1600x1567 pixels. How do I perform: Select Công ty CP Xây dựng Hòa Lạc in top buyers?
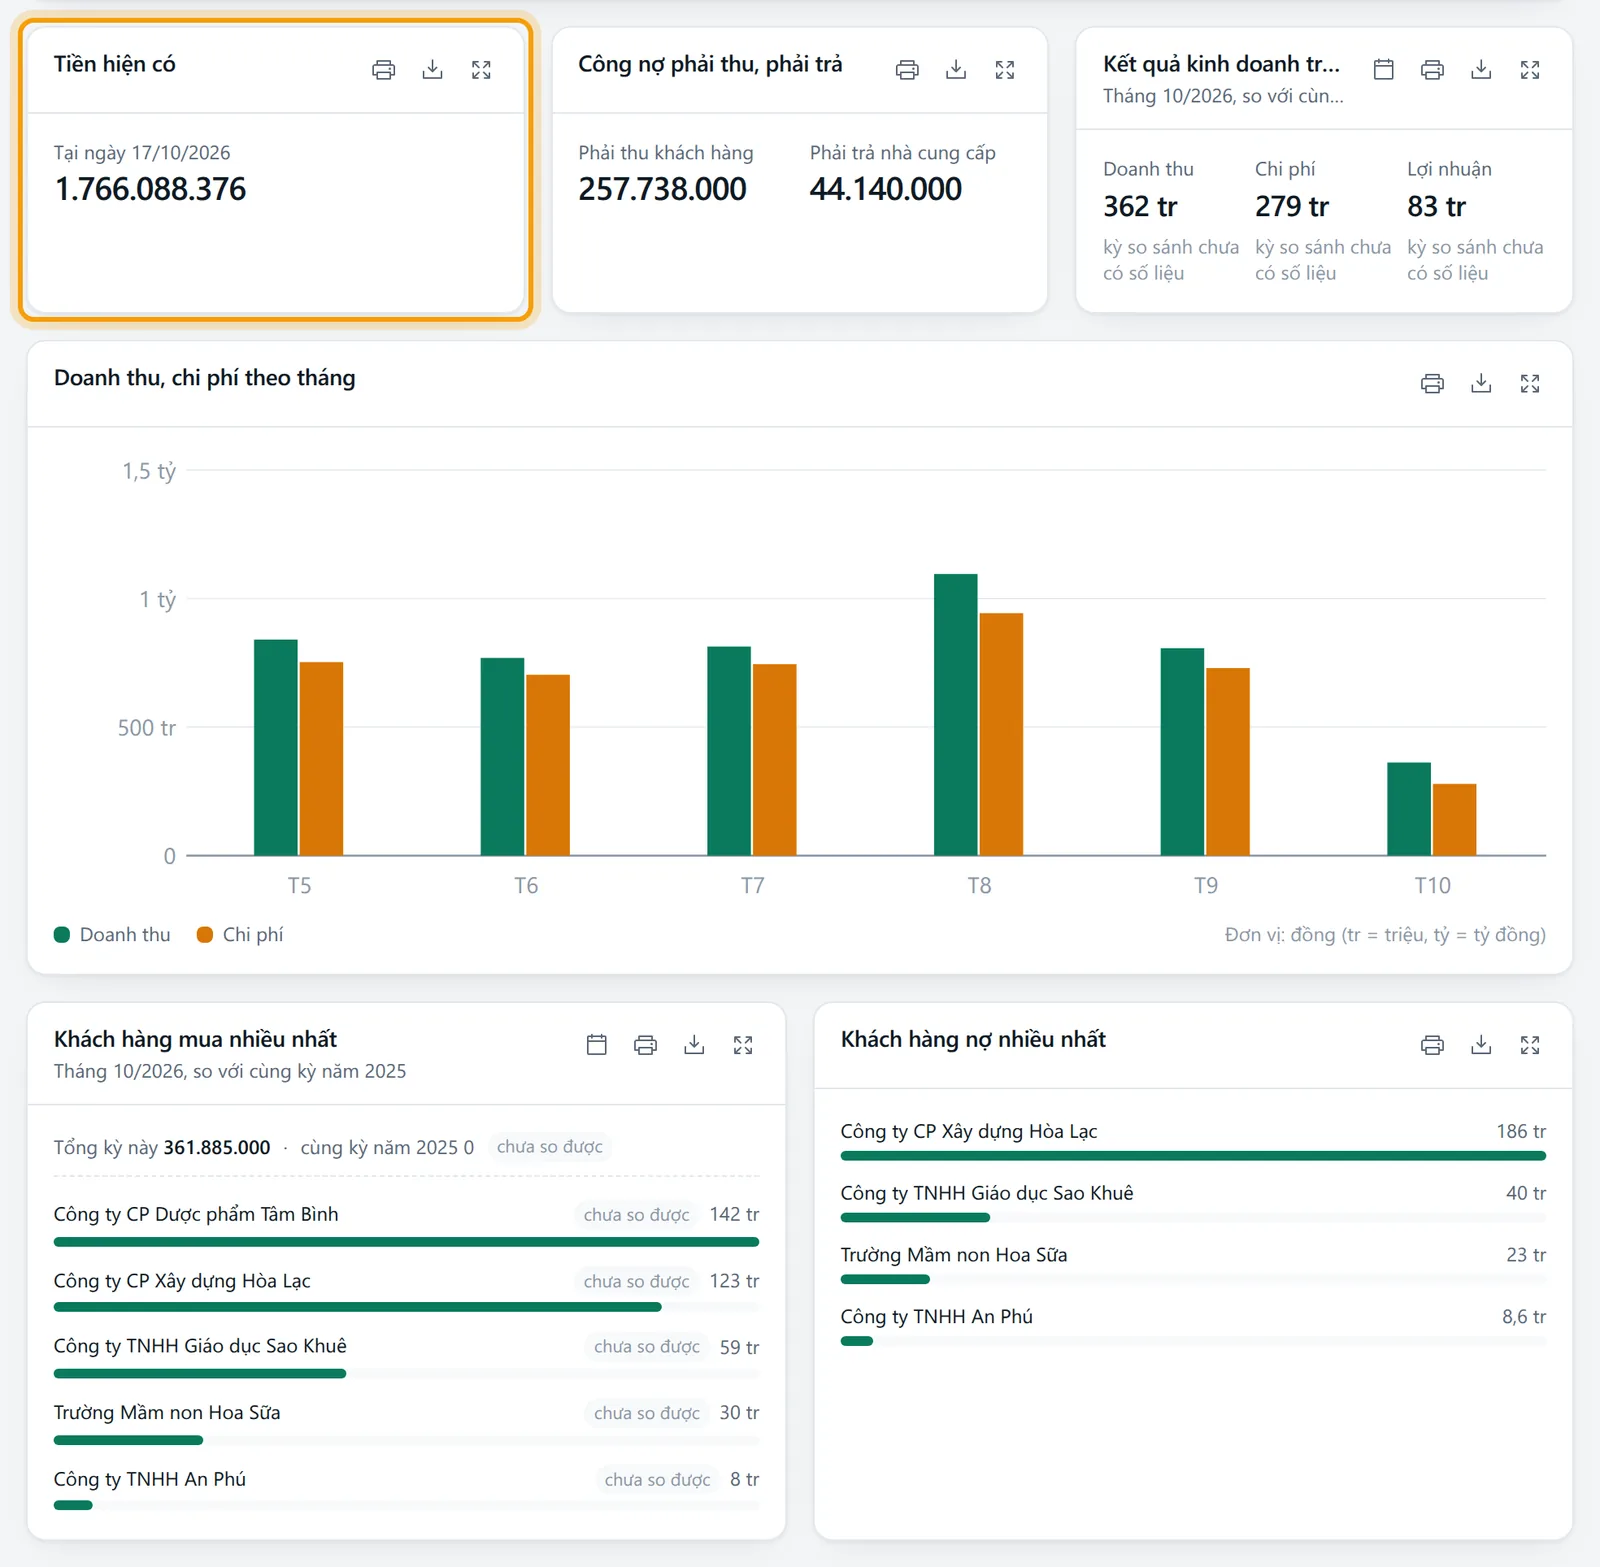[406, 1290]
